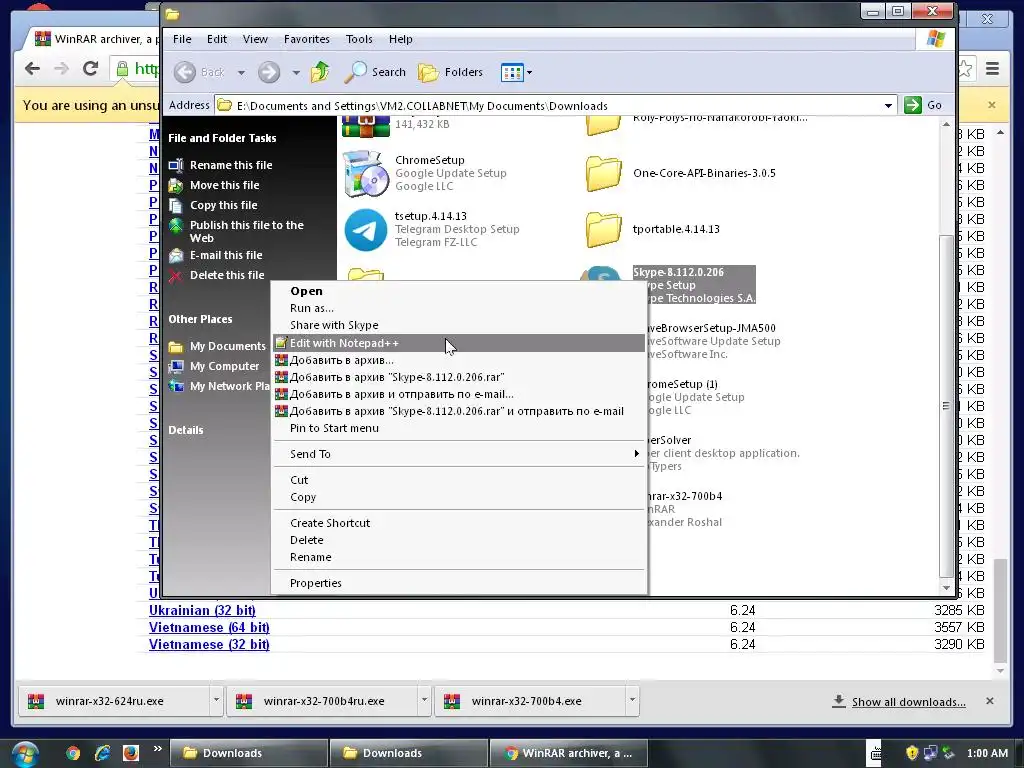
Task: Switch to the WinRAR archiver taskbar button
Action: pos(568,753)
